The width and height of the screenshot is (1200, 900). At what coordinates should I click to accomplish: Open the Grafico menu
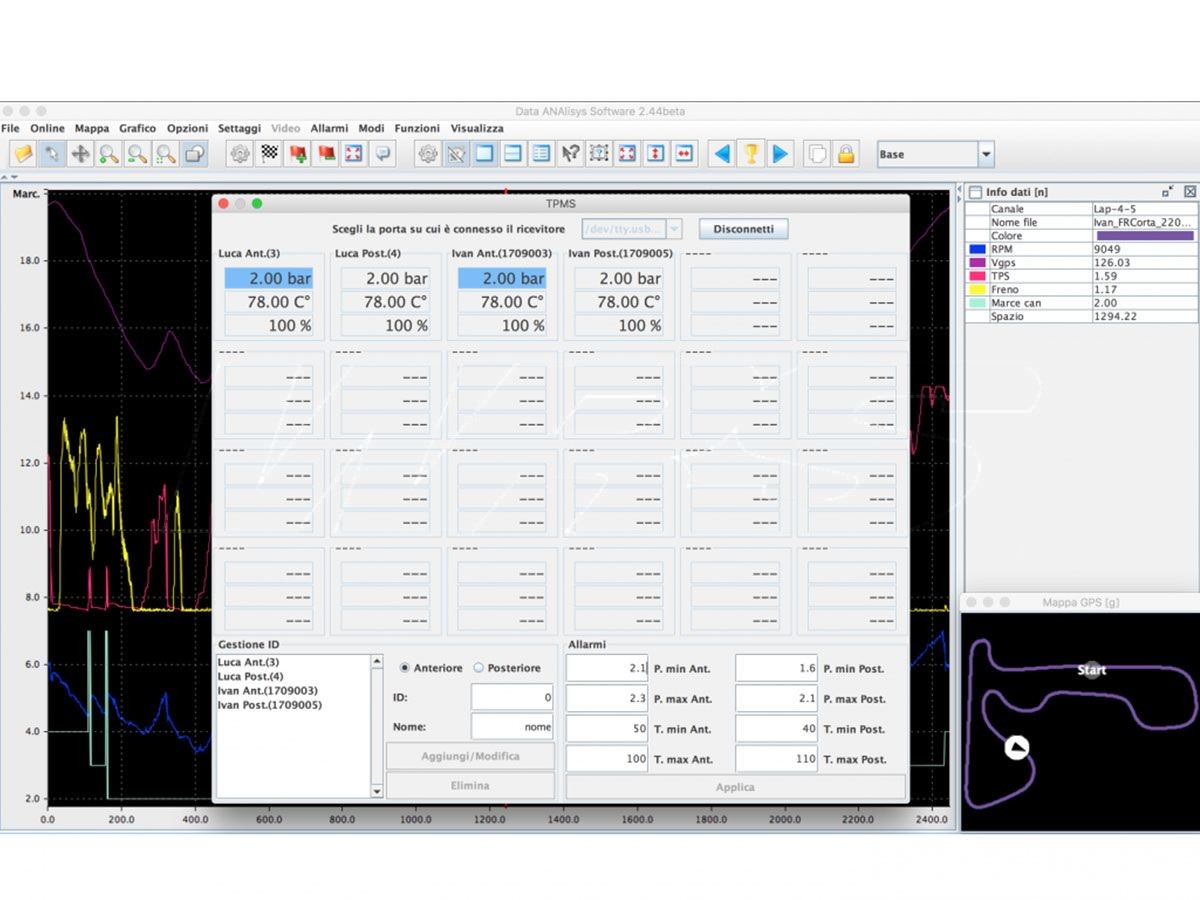click(x=138, y=128)
